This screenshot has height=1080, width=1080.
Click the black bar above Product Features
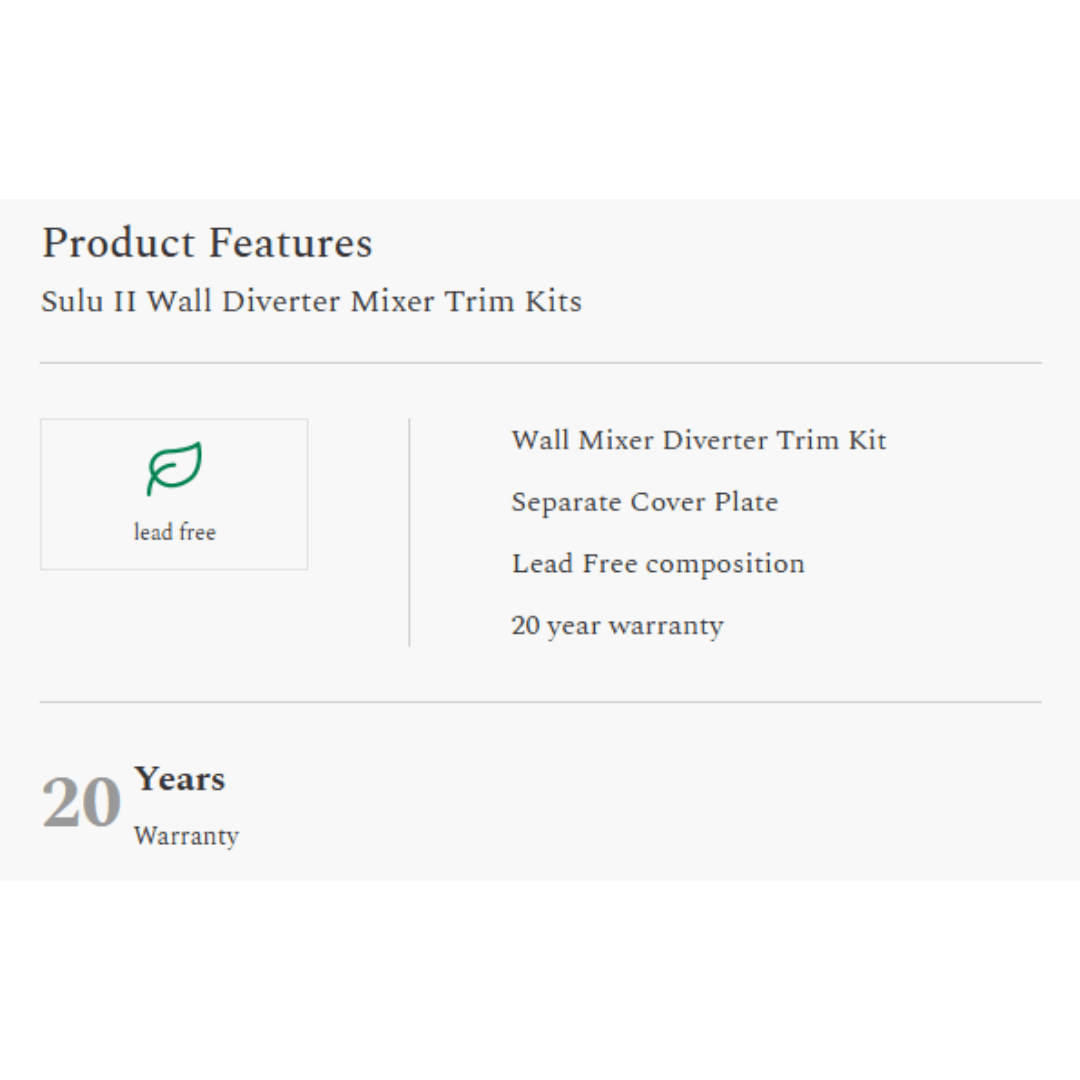click(540, 98)
